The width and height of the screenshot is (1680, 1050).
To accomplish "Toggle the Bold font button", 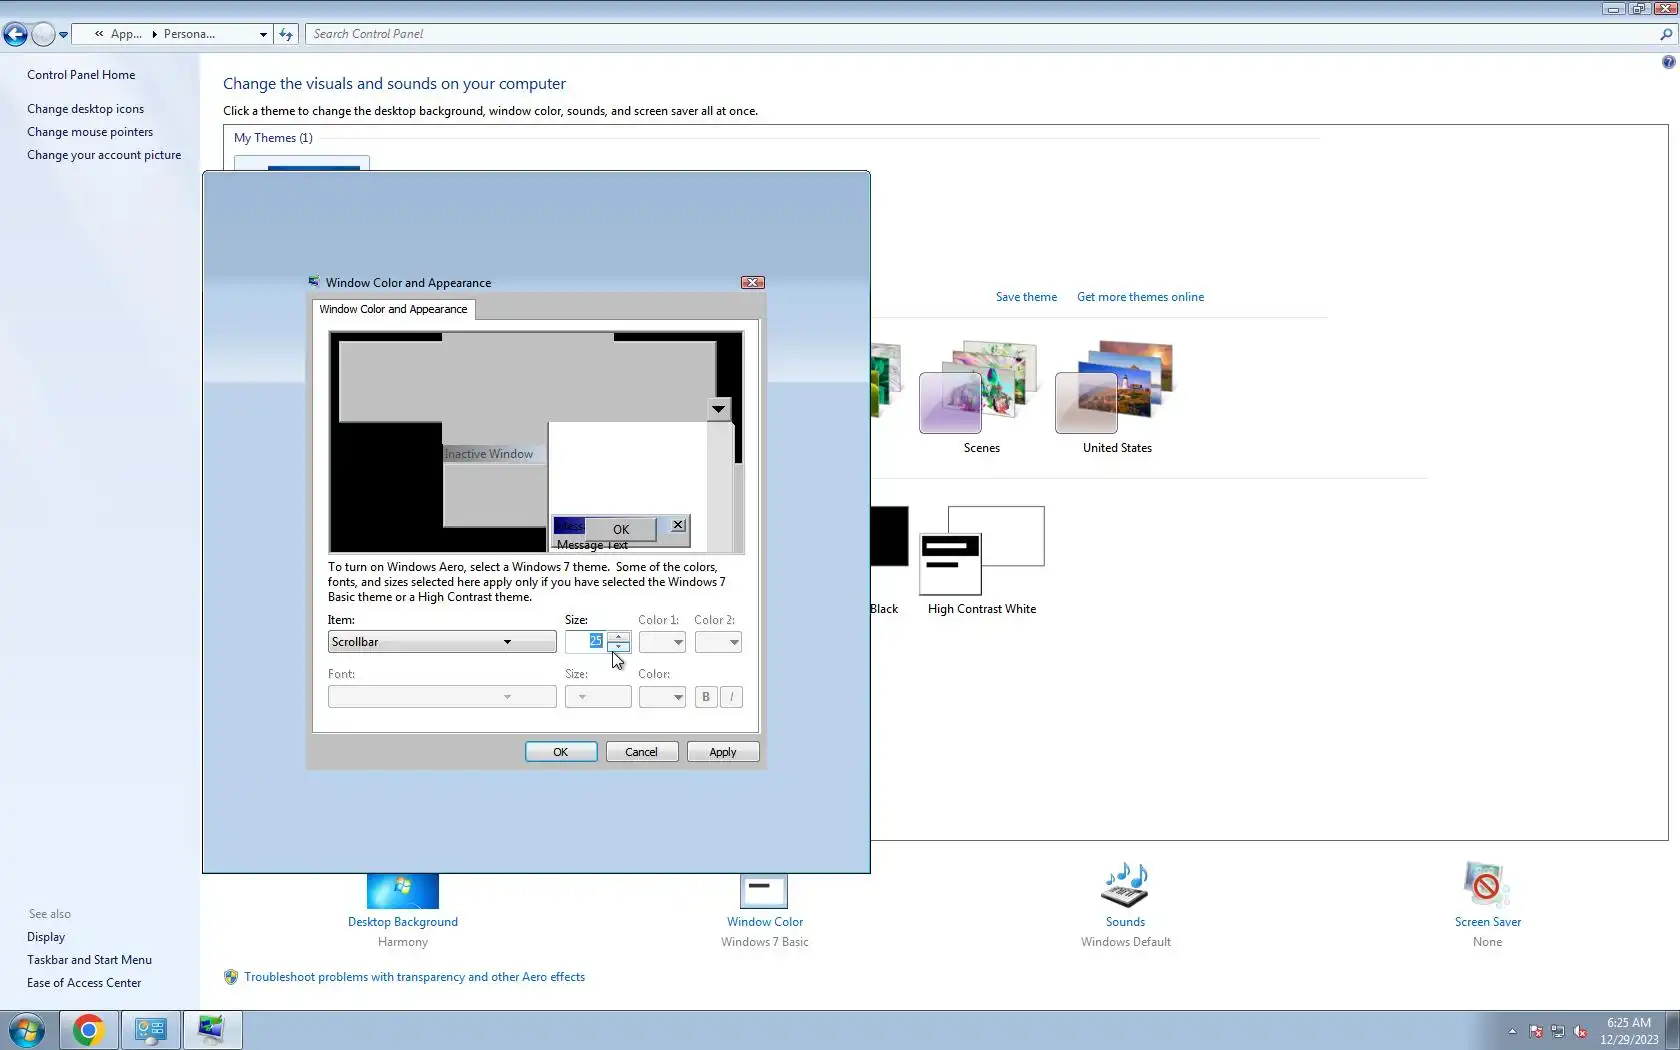I will [706, 697].
